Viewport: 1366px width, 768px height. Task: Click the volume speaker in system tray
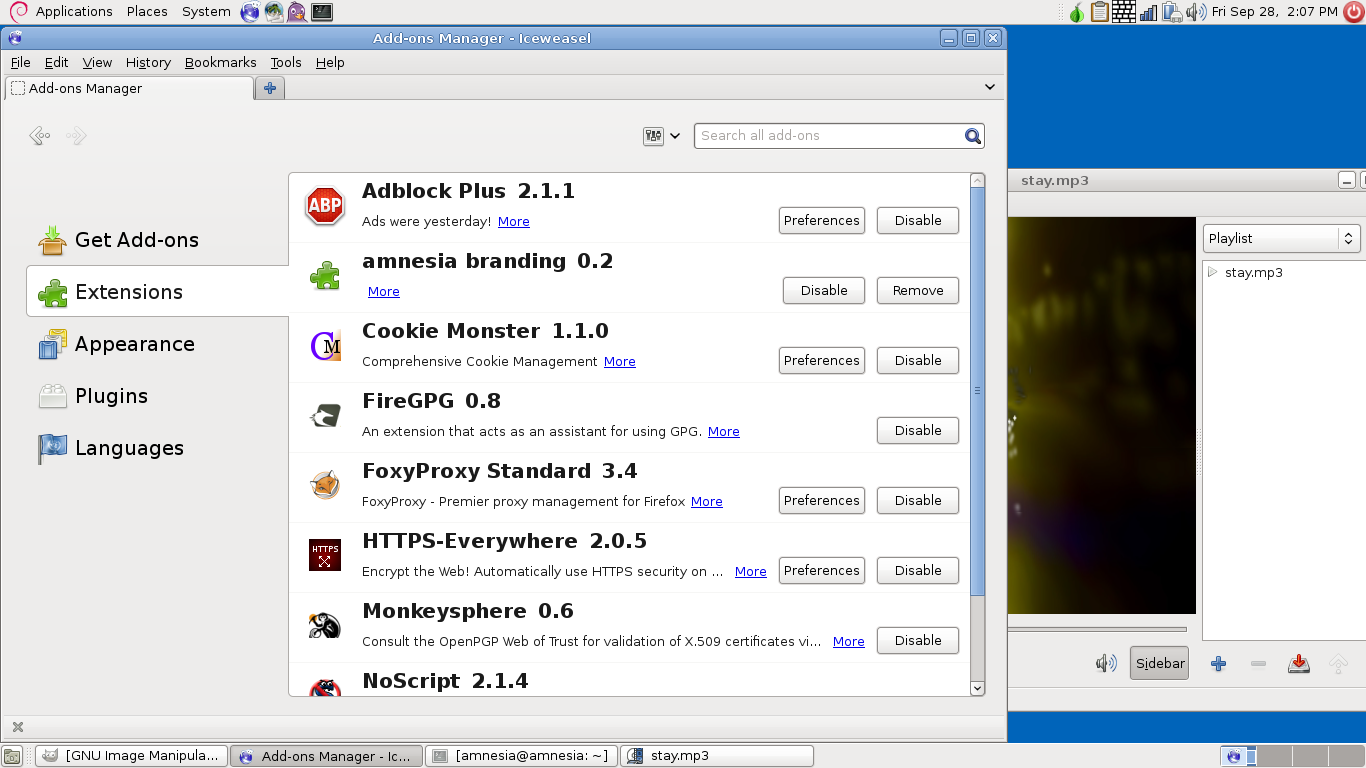[x=1195, y=12]
